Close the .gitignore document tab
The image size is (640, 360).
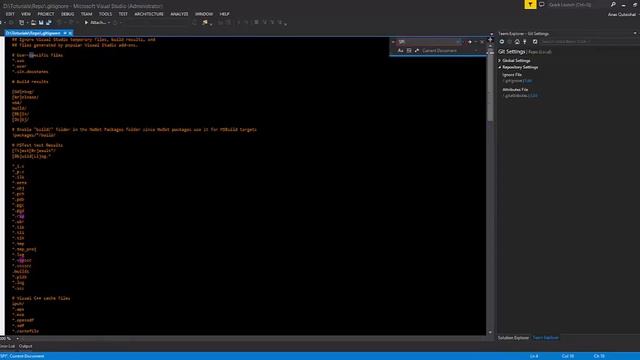click(70, 33)
